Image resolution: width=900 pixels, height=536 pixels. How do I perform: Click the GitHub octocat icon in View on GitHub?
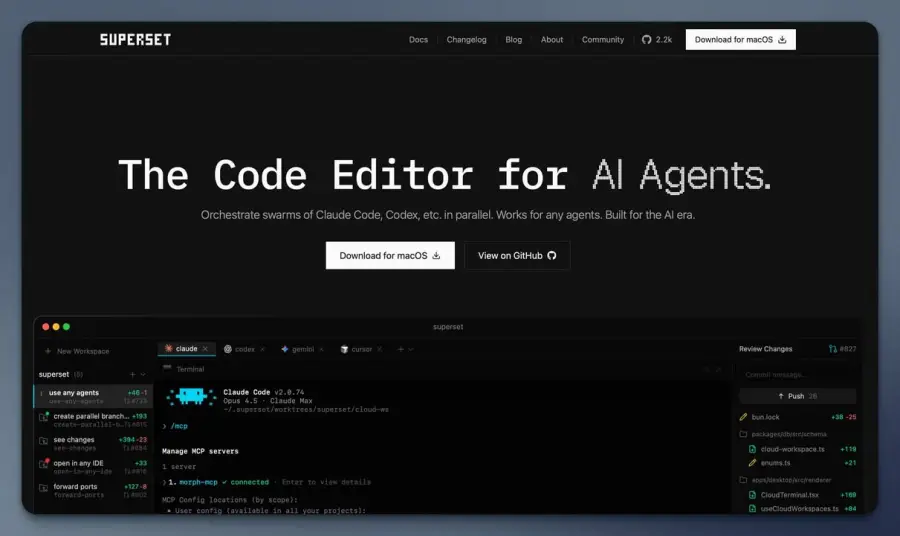[x=552, y=255]
